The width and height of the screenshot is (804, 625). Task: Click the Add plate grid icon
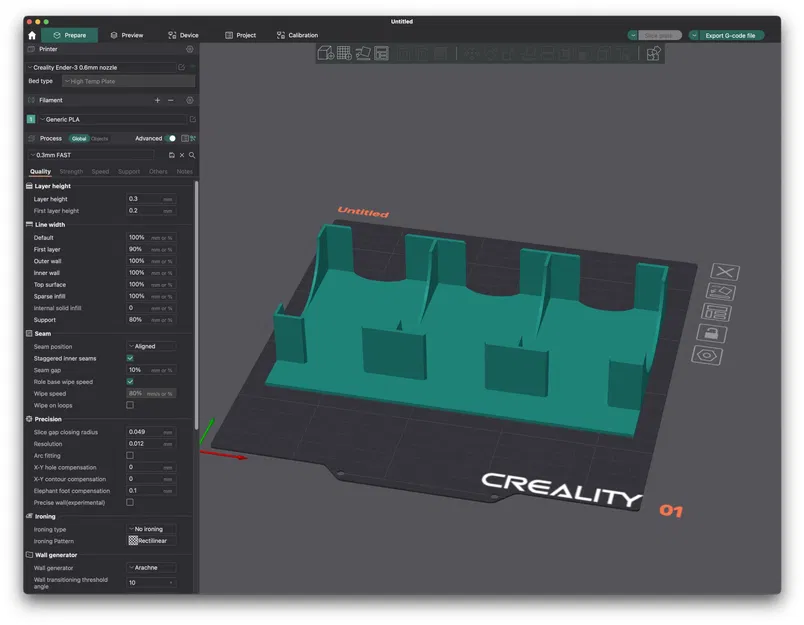[344, 53]
